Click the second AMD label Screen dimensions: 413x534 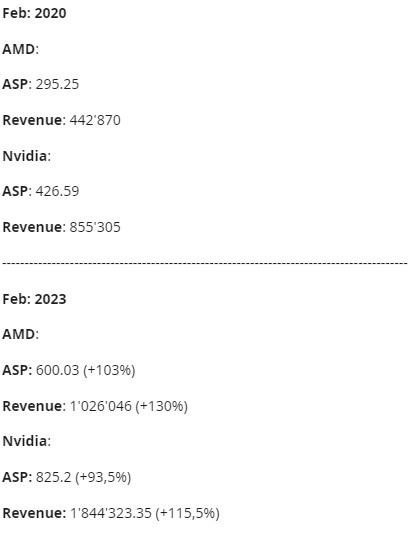(x=20, y=334)
